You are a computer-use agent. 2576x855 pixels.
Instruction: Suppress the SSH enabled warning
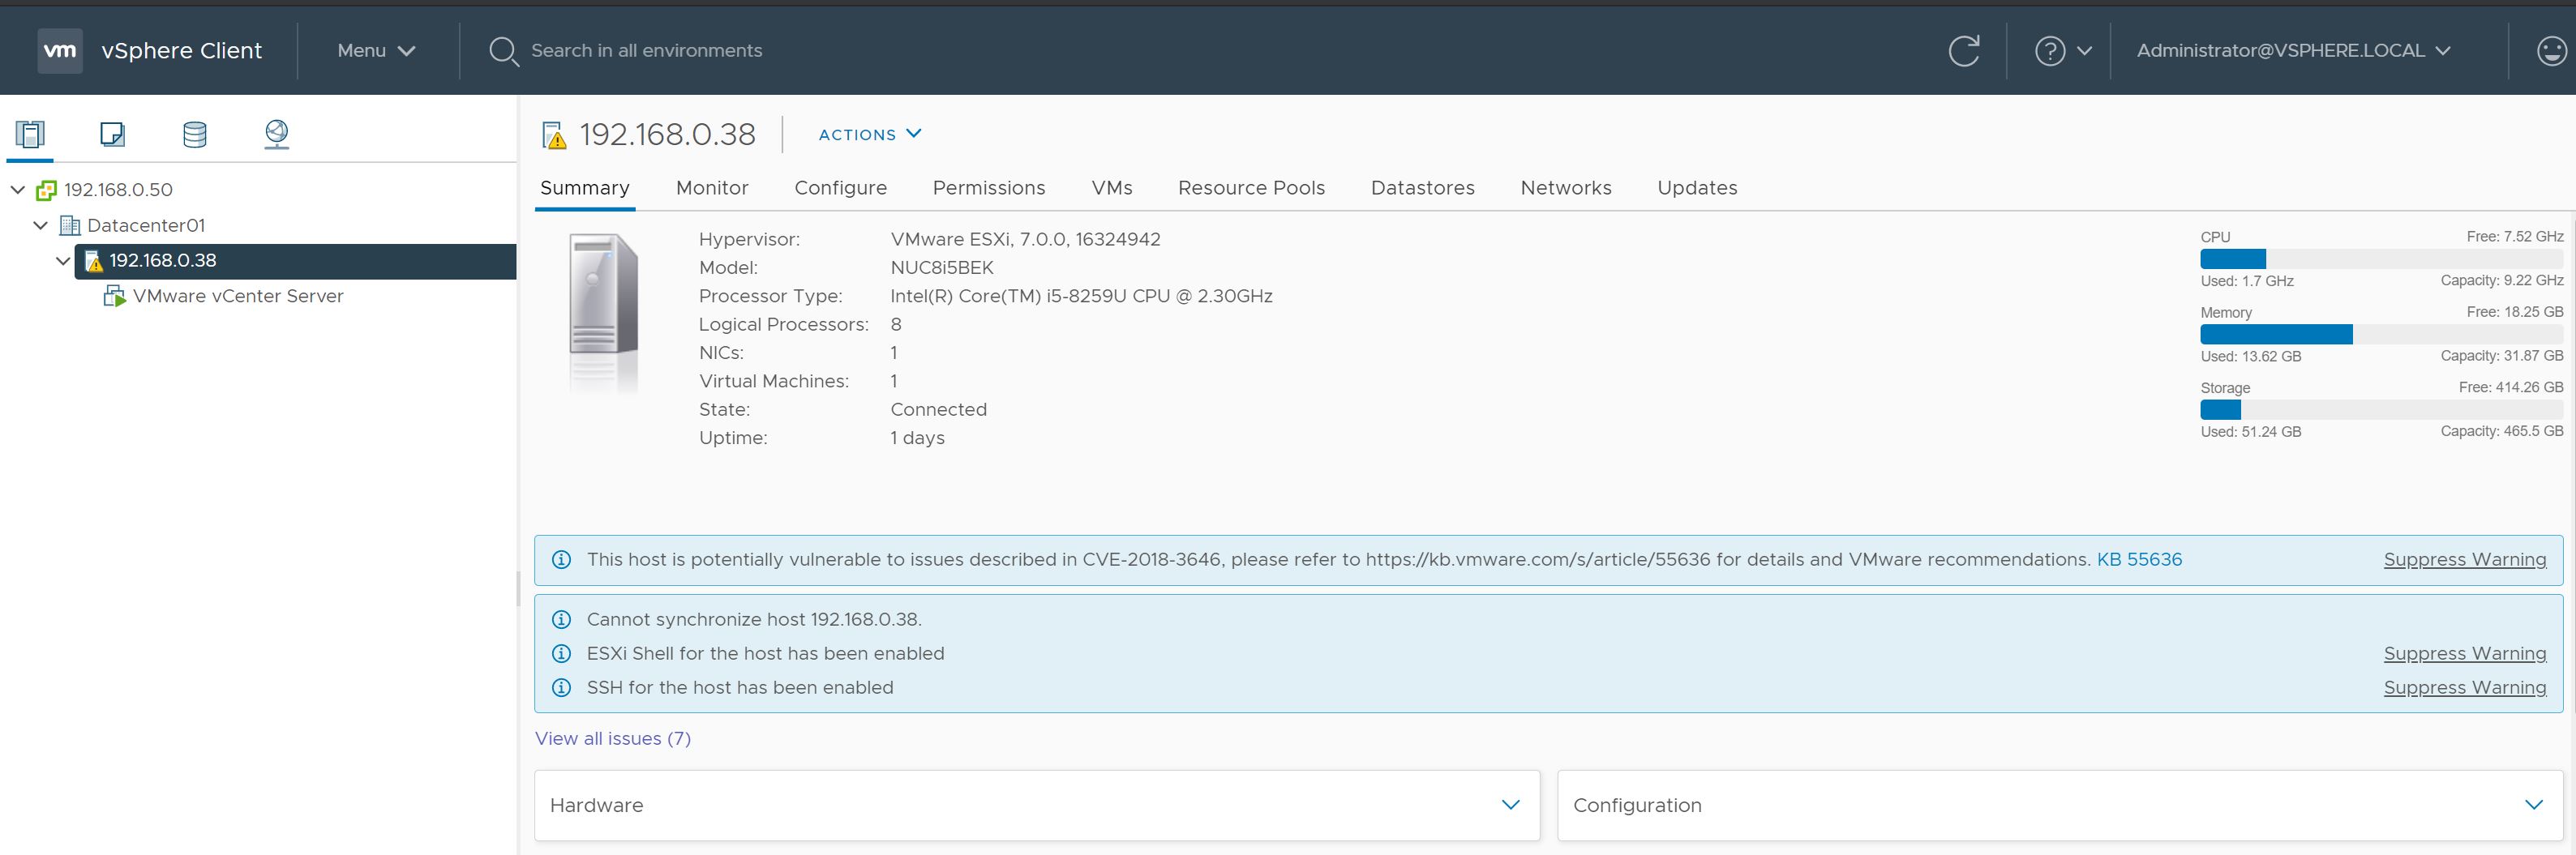tap(2465, 688)
